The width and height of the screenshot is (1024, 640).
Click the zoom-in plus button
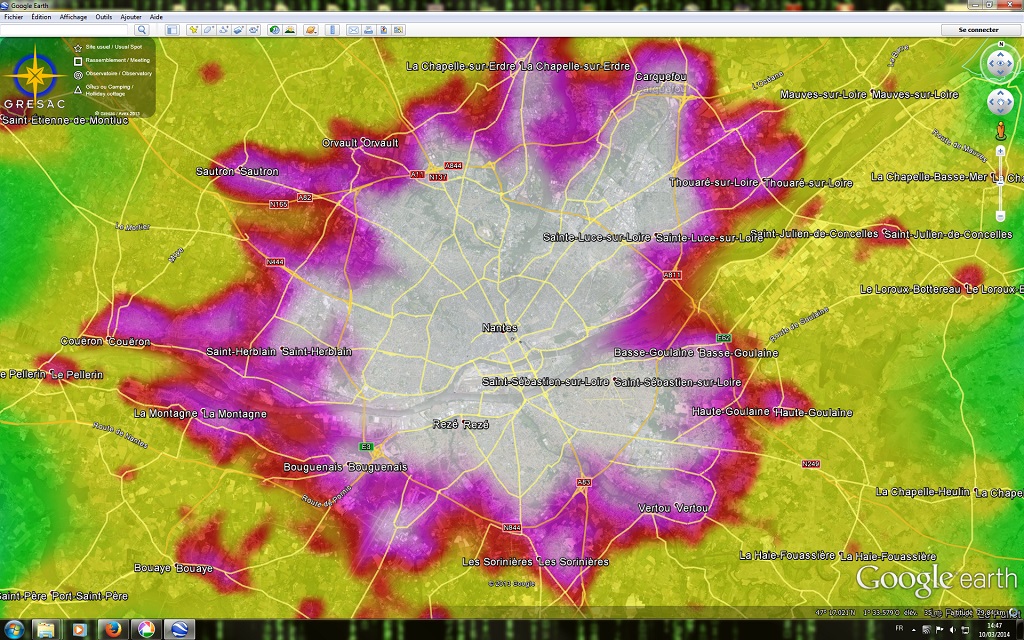tap(1000, 151)
